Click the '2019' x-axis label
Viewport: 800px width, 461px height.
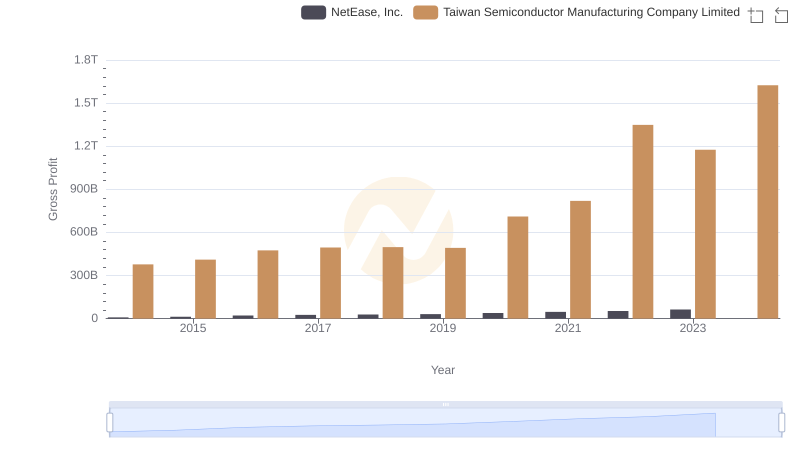tap(443, 328)
